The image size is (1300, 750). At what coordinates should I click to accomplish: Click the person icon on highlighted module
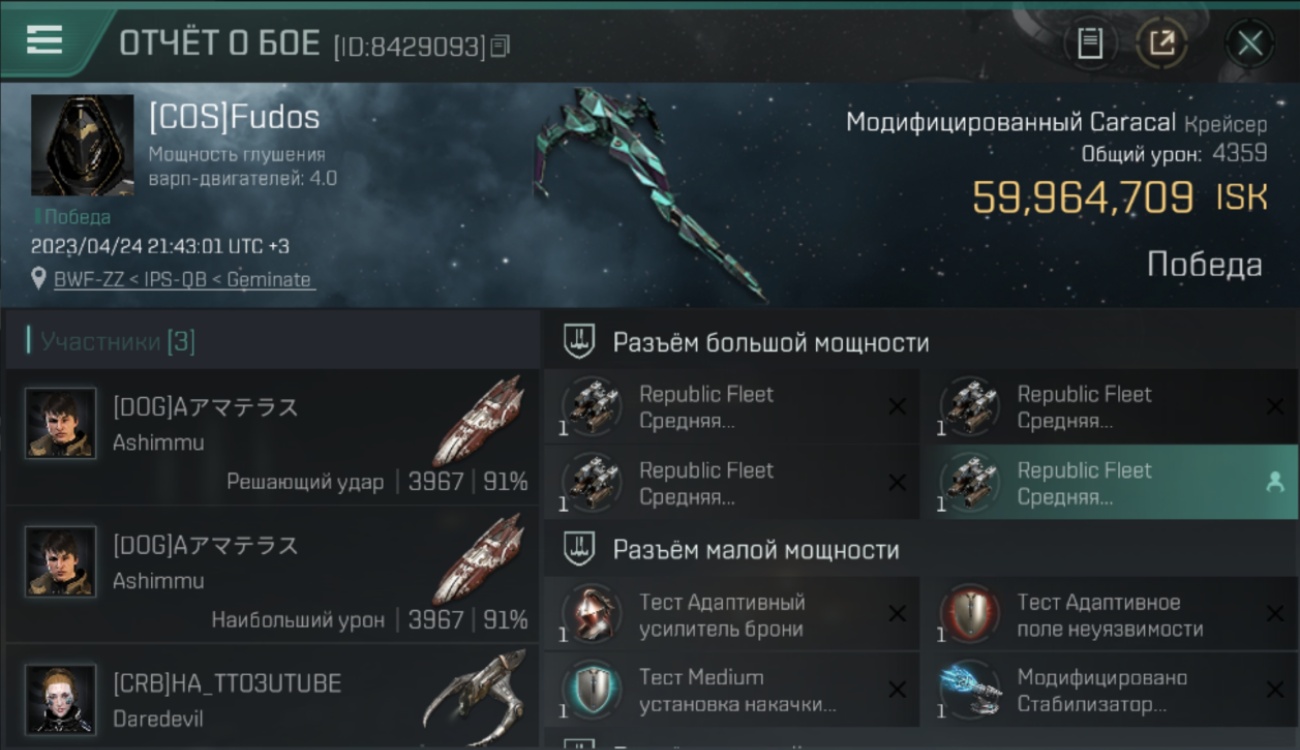(1275, 482)
